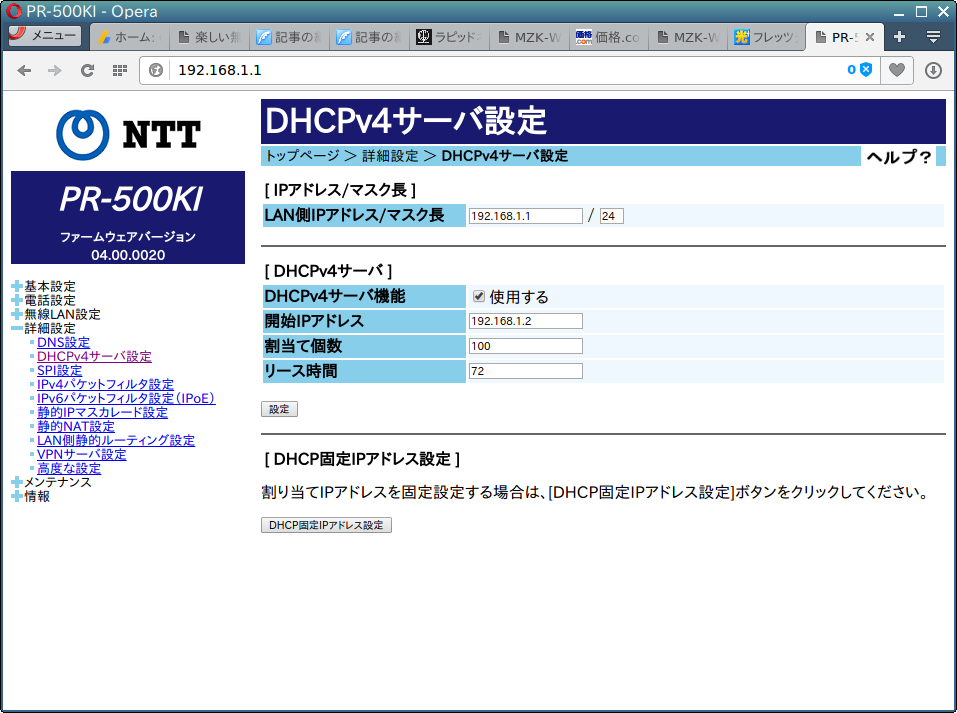
Task: Open the DNS設定 link
Action: (x=63, y=342)
